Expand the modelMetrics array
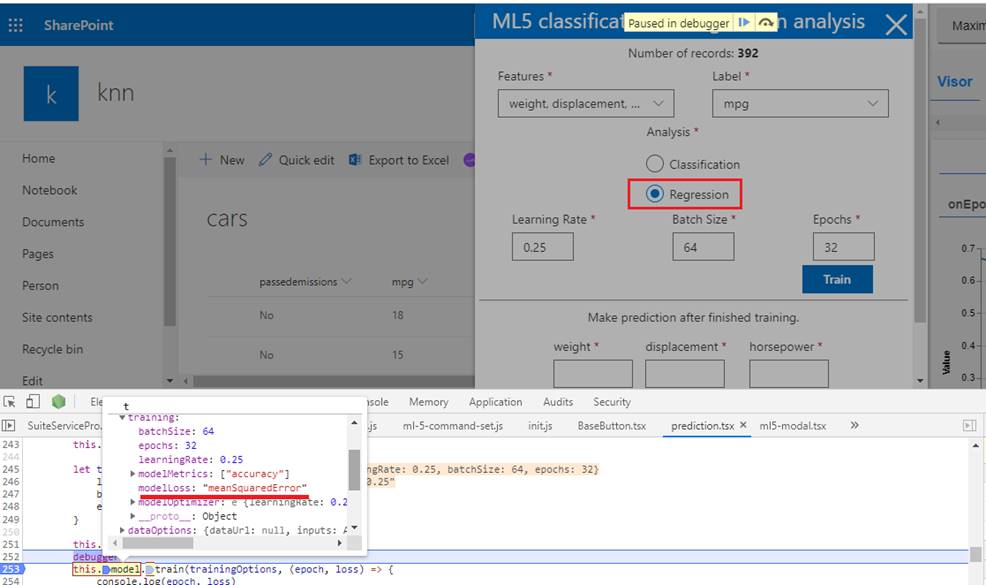The image size is (986, 585). pyautogui.click(x=133, y=474)
